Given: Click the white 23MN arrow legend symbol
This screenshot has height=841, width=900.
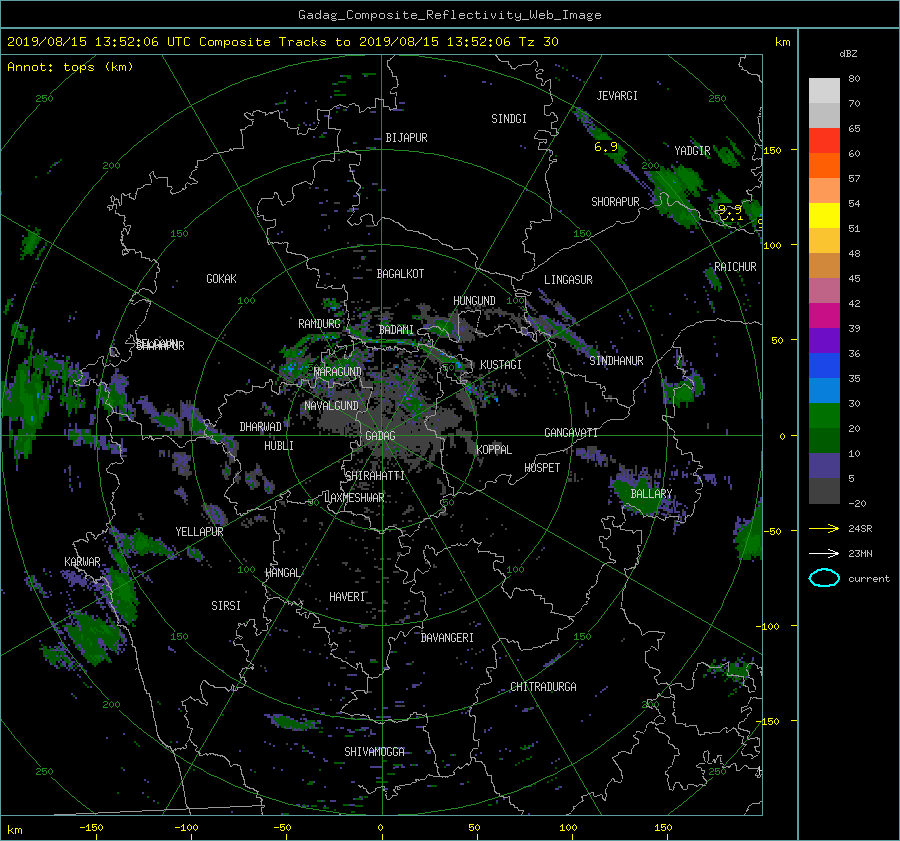Looking at the screenshot, I should coord(824,553).
